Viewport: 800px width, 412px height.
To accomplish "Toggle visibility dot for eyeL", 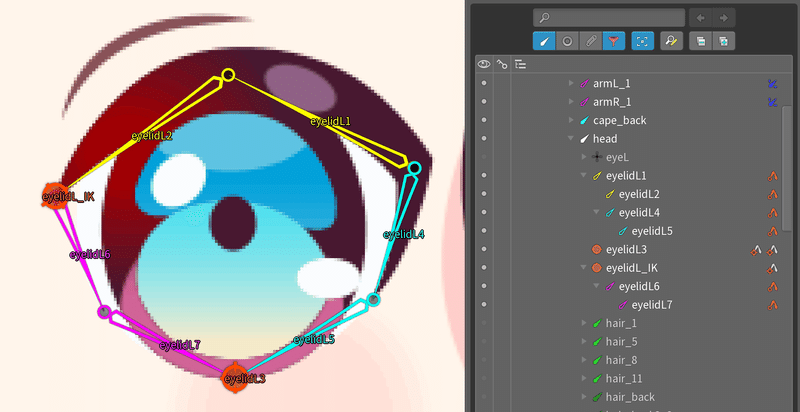I will point(484,157).
